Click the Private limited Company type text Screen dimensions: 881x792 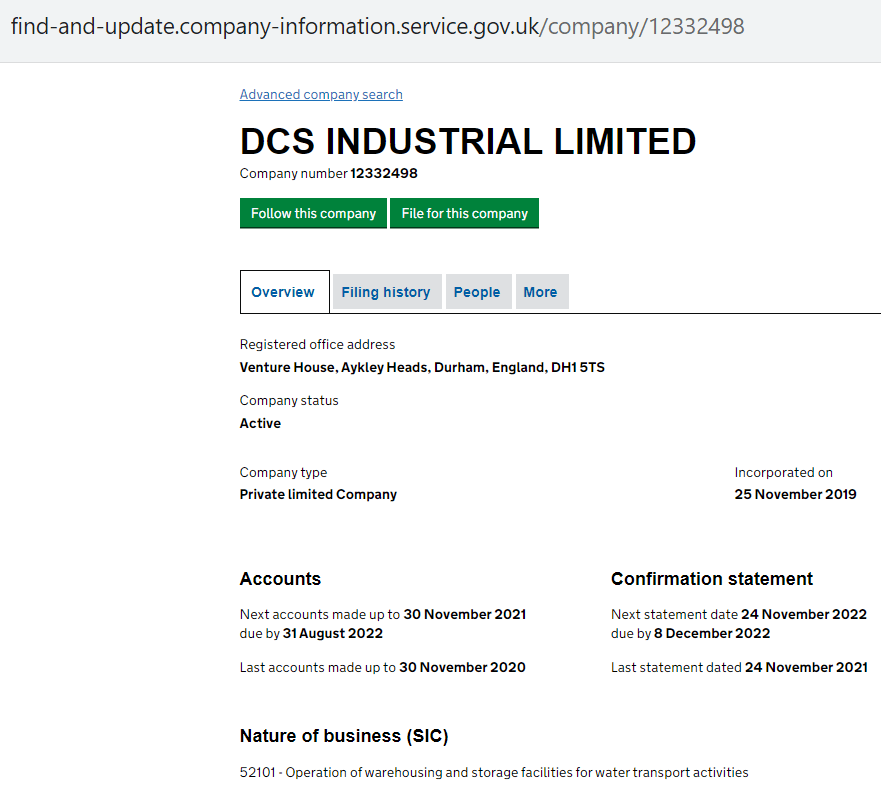click(x=318, y=495)
